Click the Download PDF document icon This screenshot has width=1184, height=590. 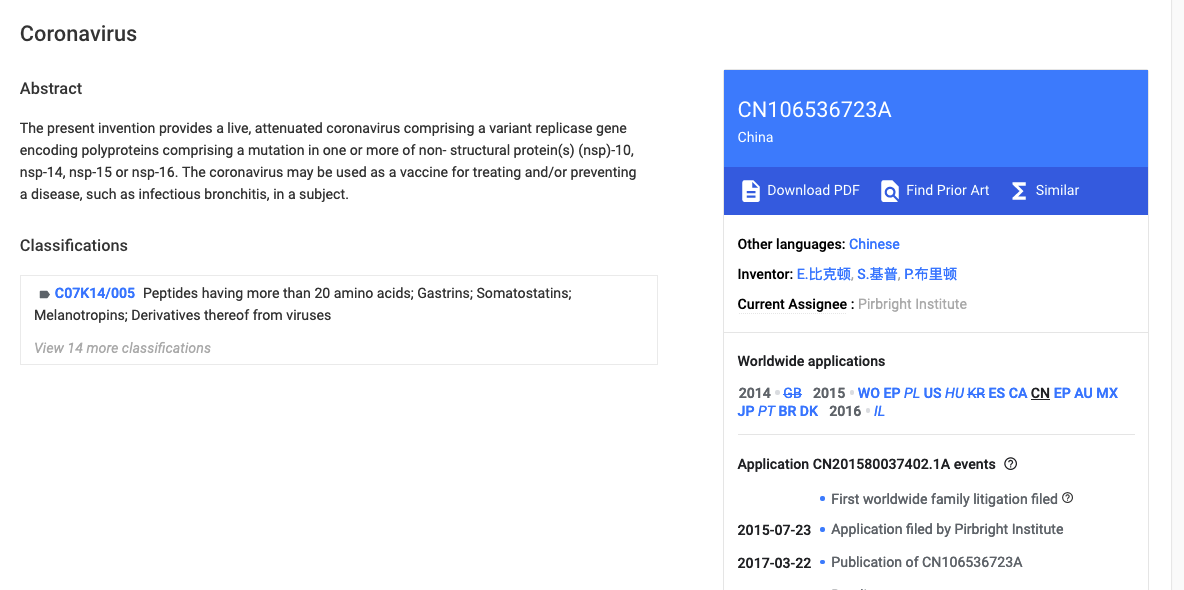(x=751, y=191)
